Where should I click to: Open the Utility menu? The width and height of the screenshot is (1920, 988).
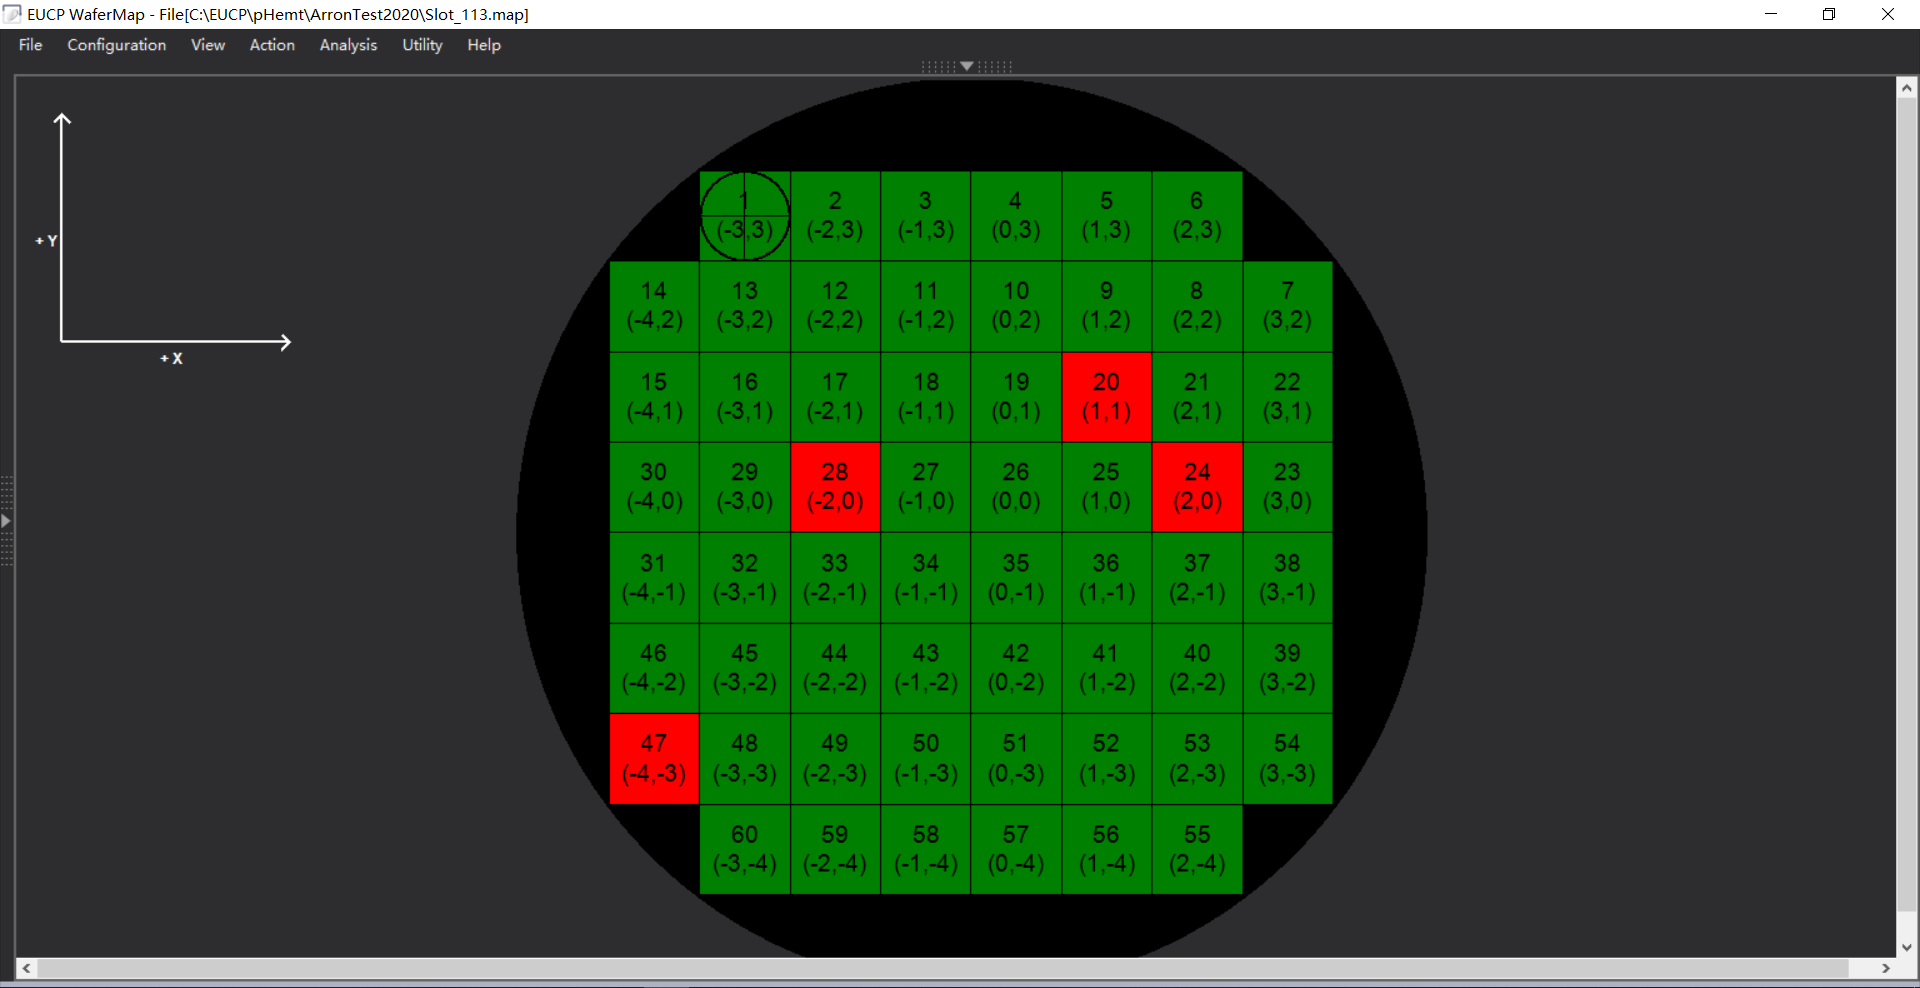(422, 45)
